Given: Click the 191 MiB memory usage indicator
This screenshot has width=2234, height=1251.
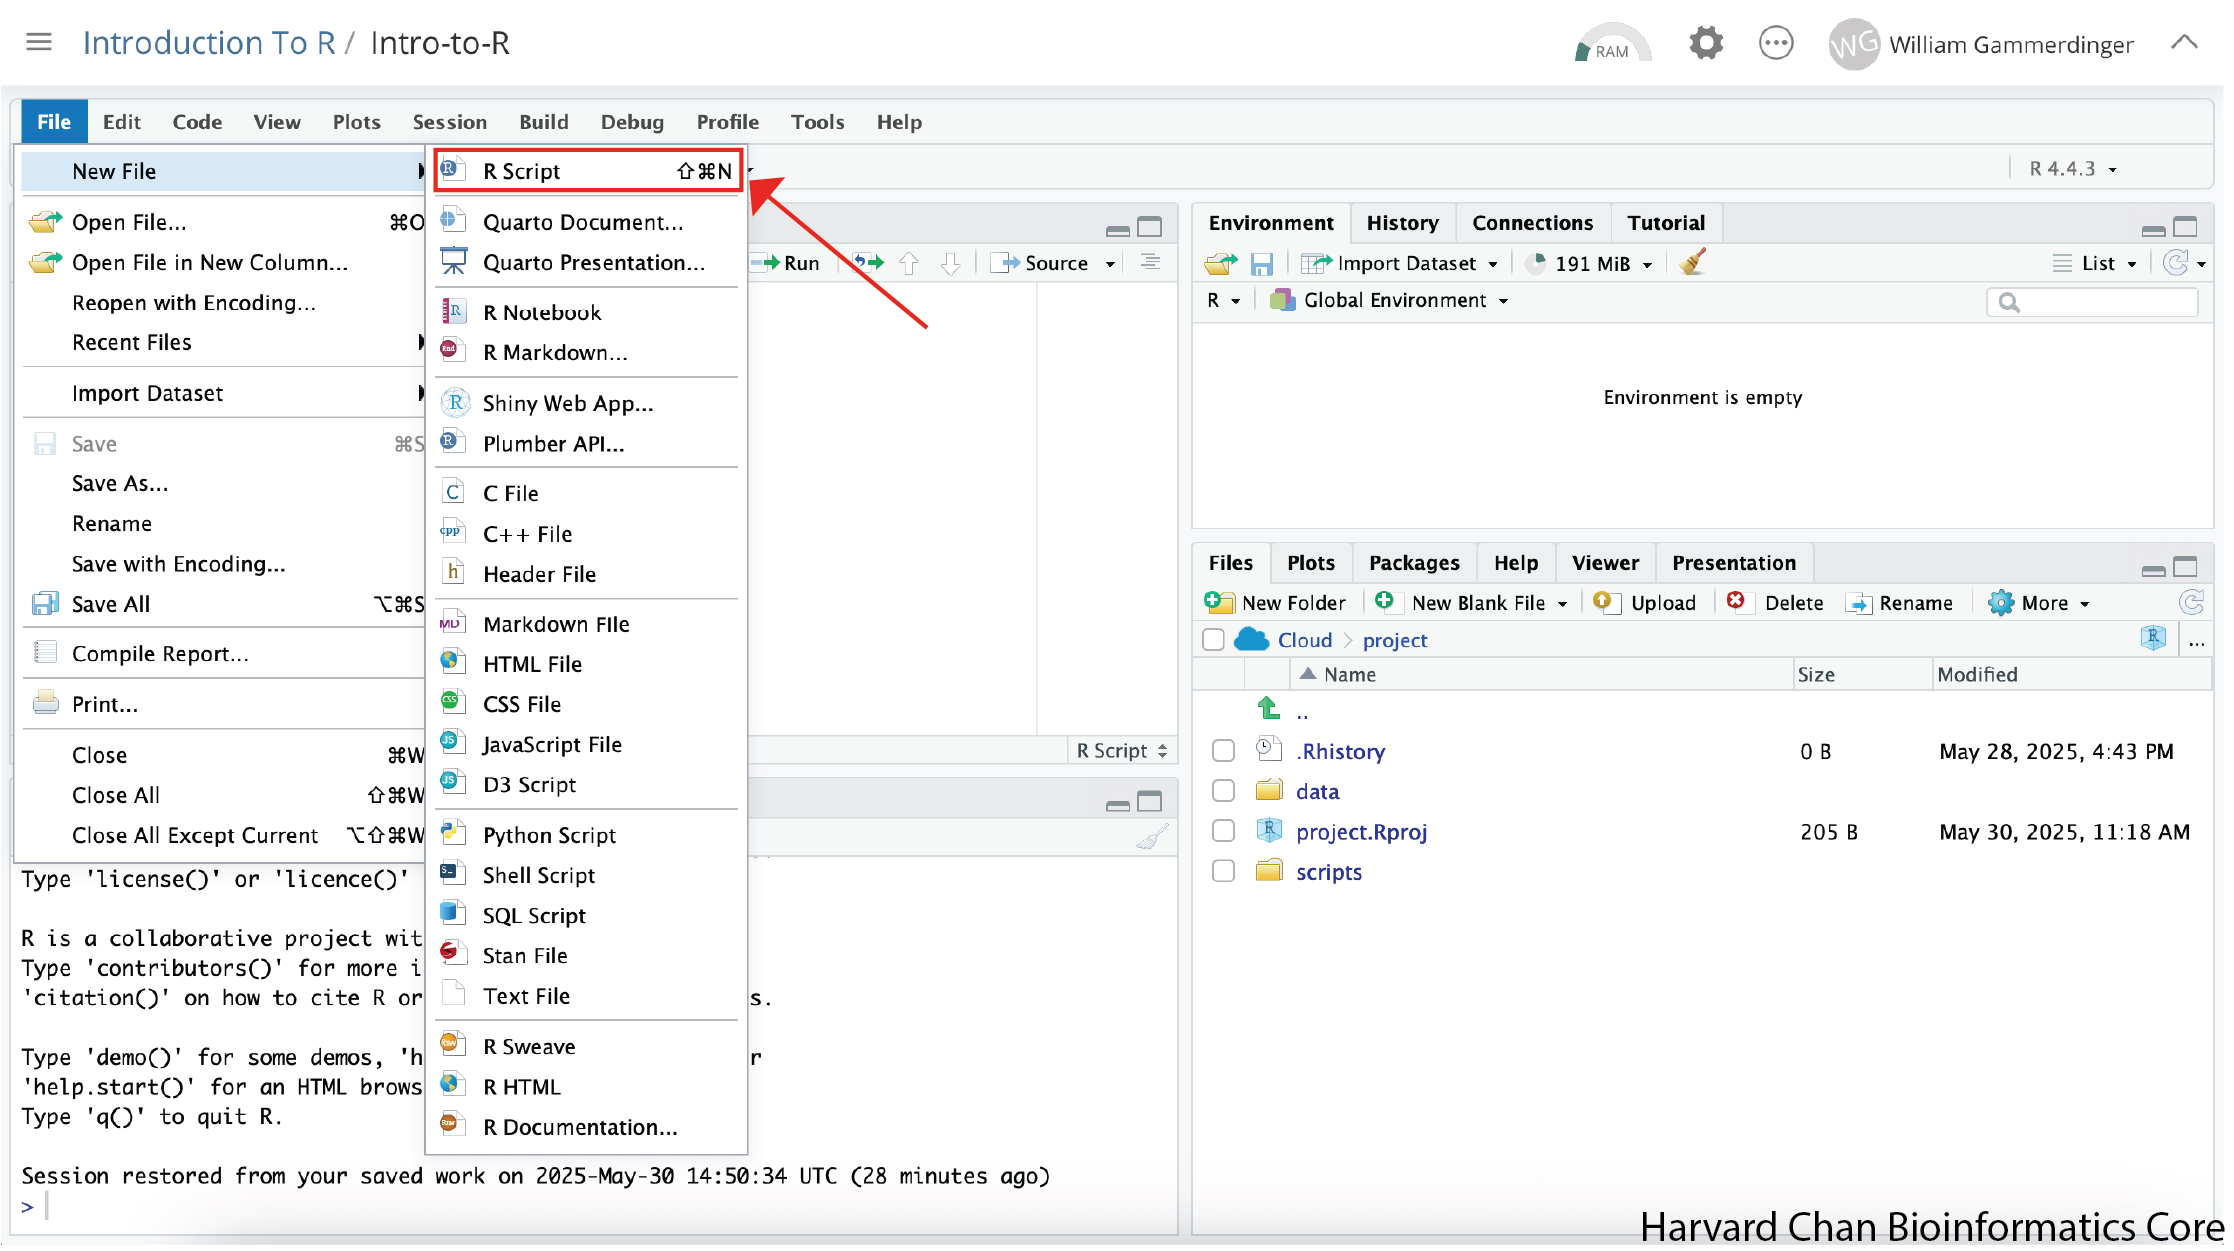Looking at the screenshot, I should coord(1591,264).
